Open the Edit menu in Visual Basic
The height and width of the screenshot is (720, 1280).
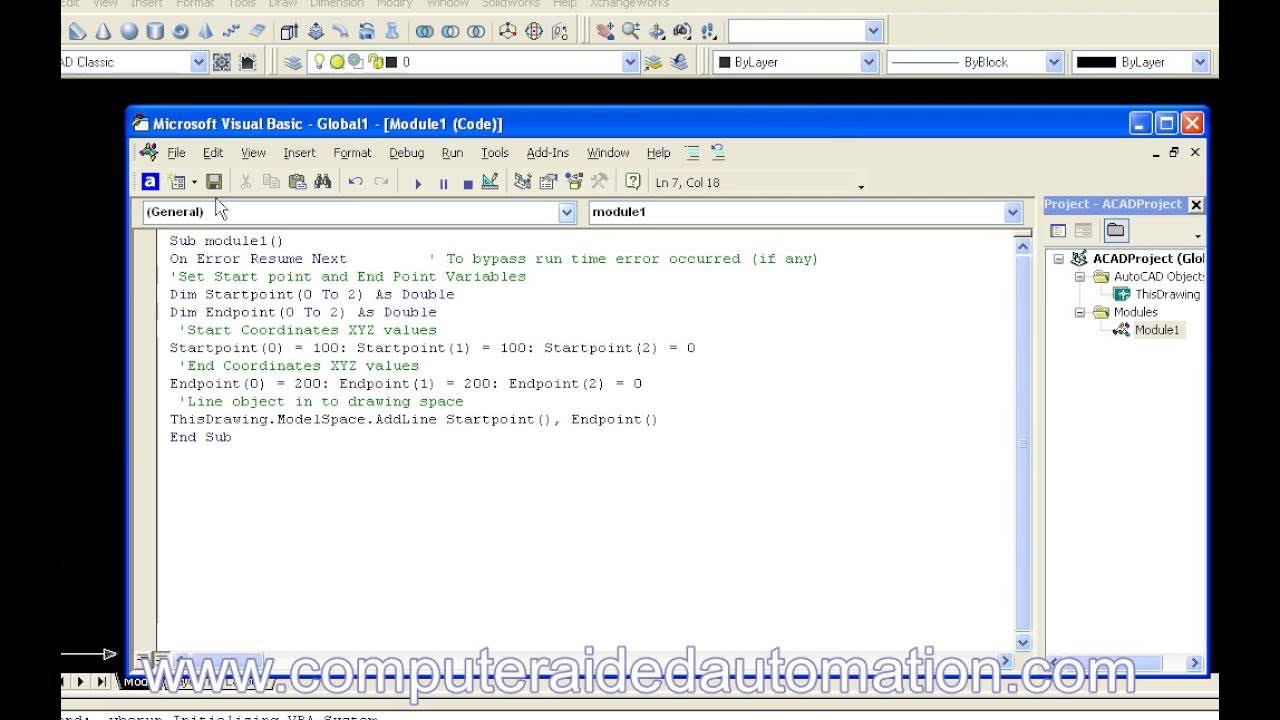click(213, 153)
